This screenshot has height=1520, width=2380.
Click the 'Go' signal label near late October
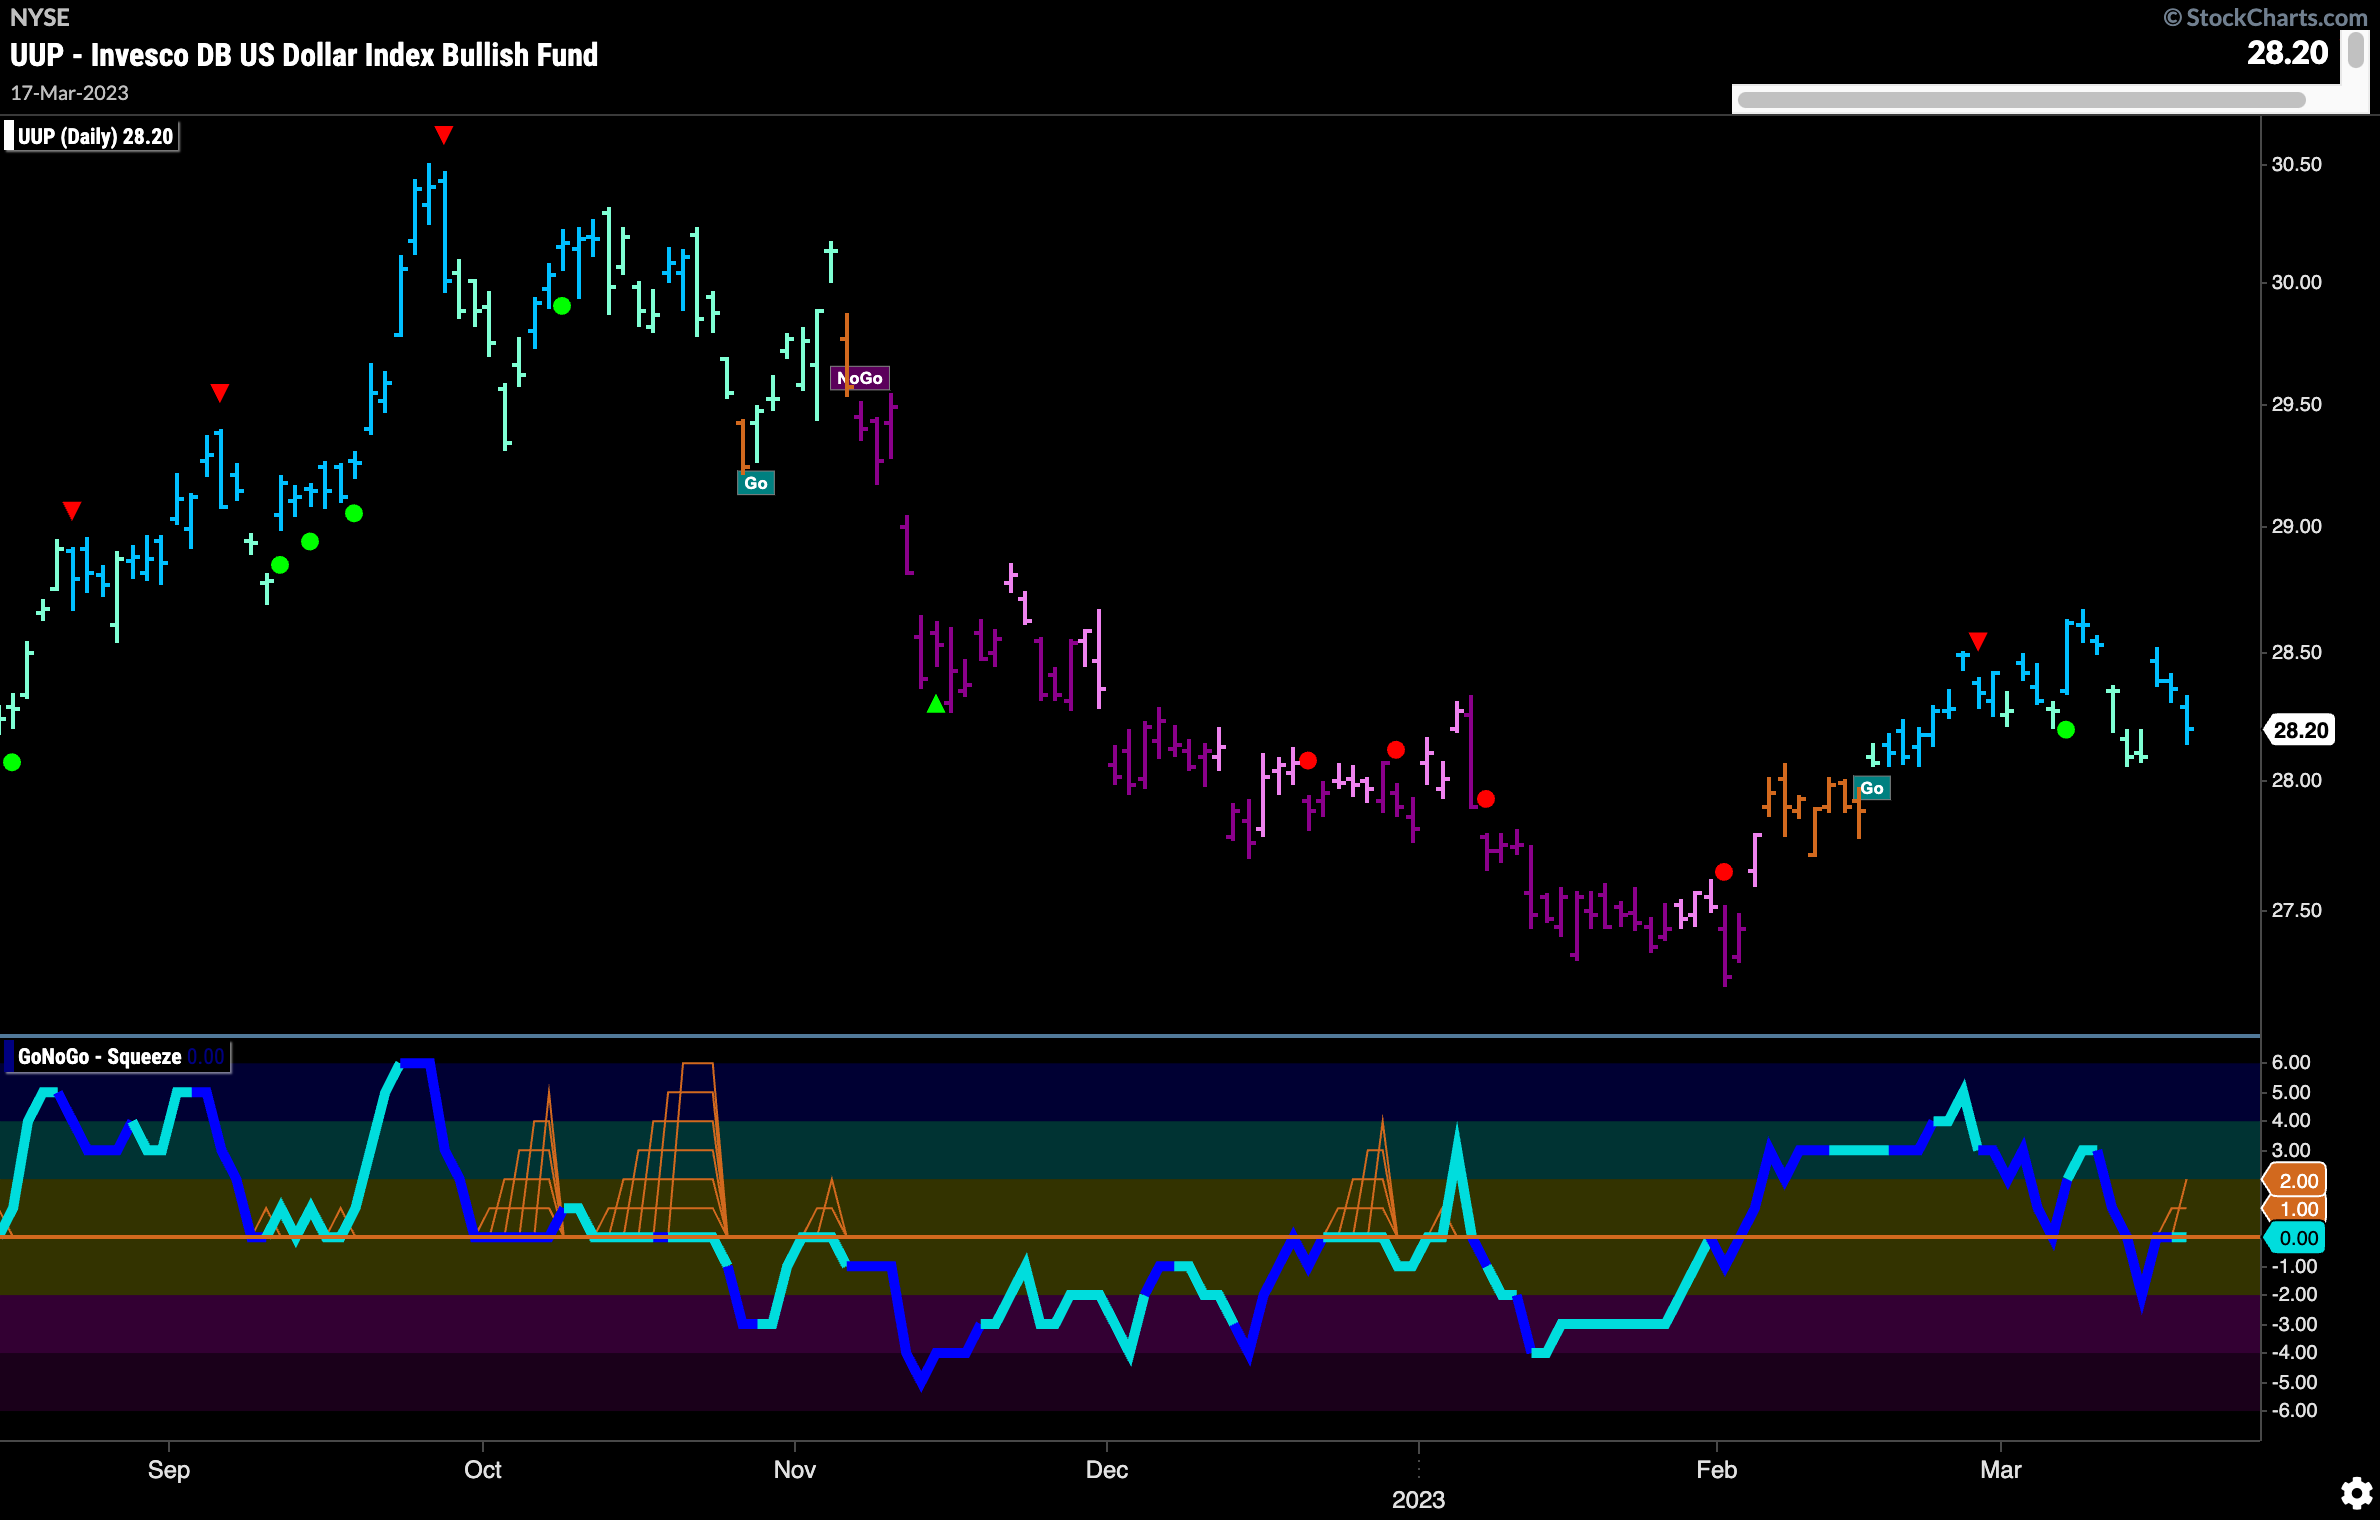[756, 483]
